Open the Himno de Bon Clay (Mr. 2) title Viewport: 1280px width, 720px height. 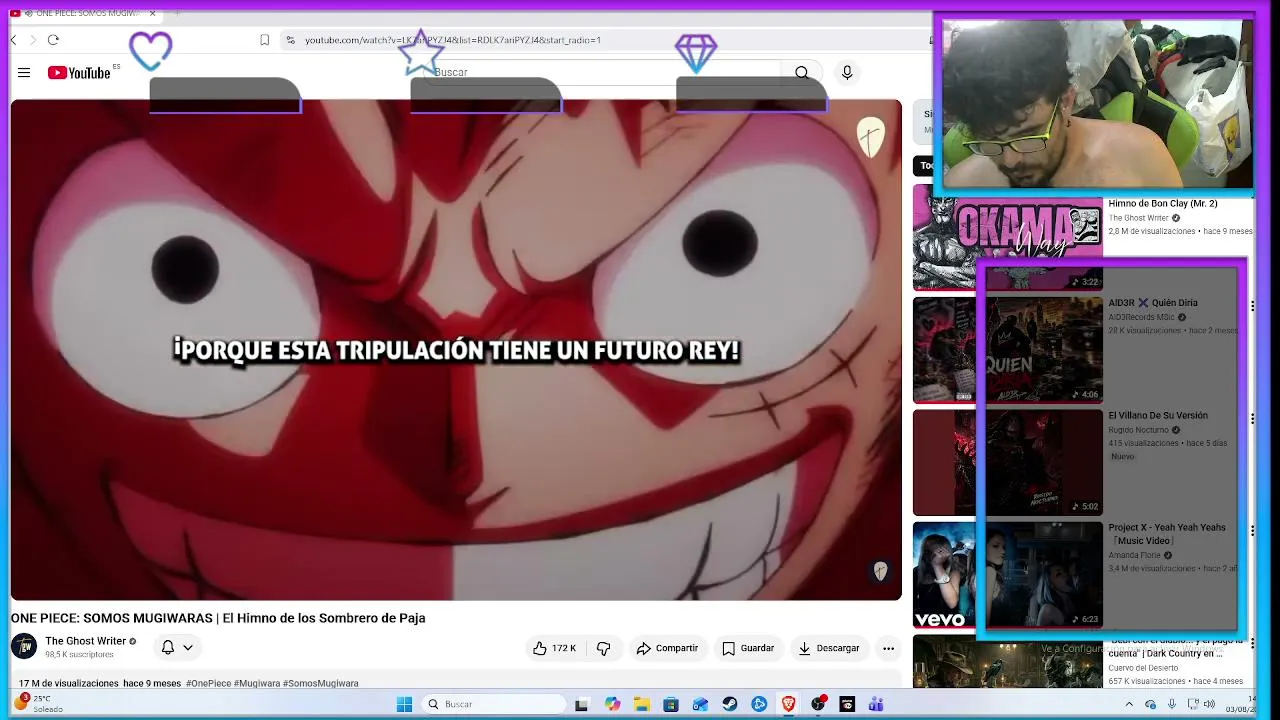coord(1162,204)
